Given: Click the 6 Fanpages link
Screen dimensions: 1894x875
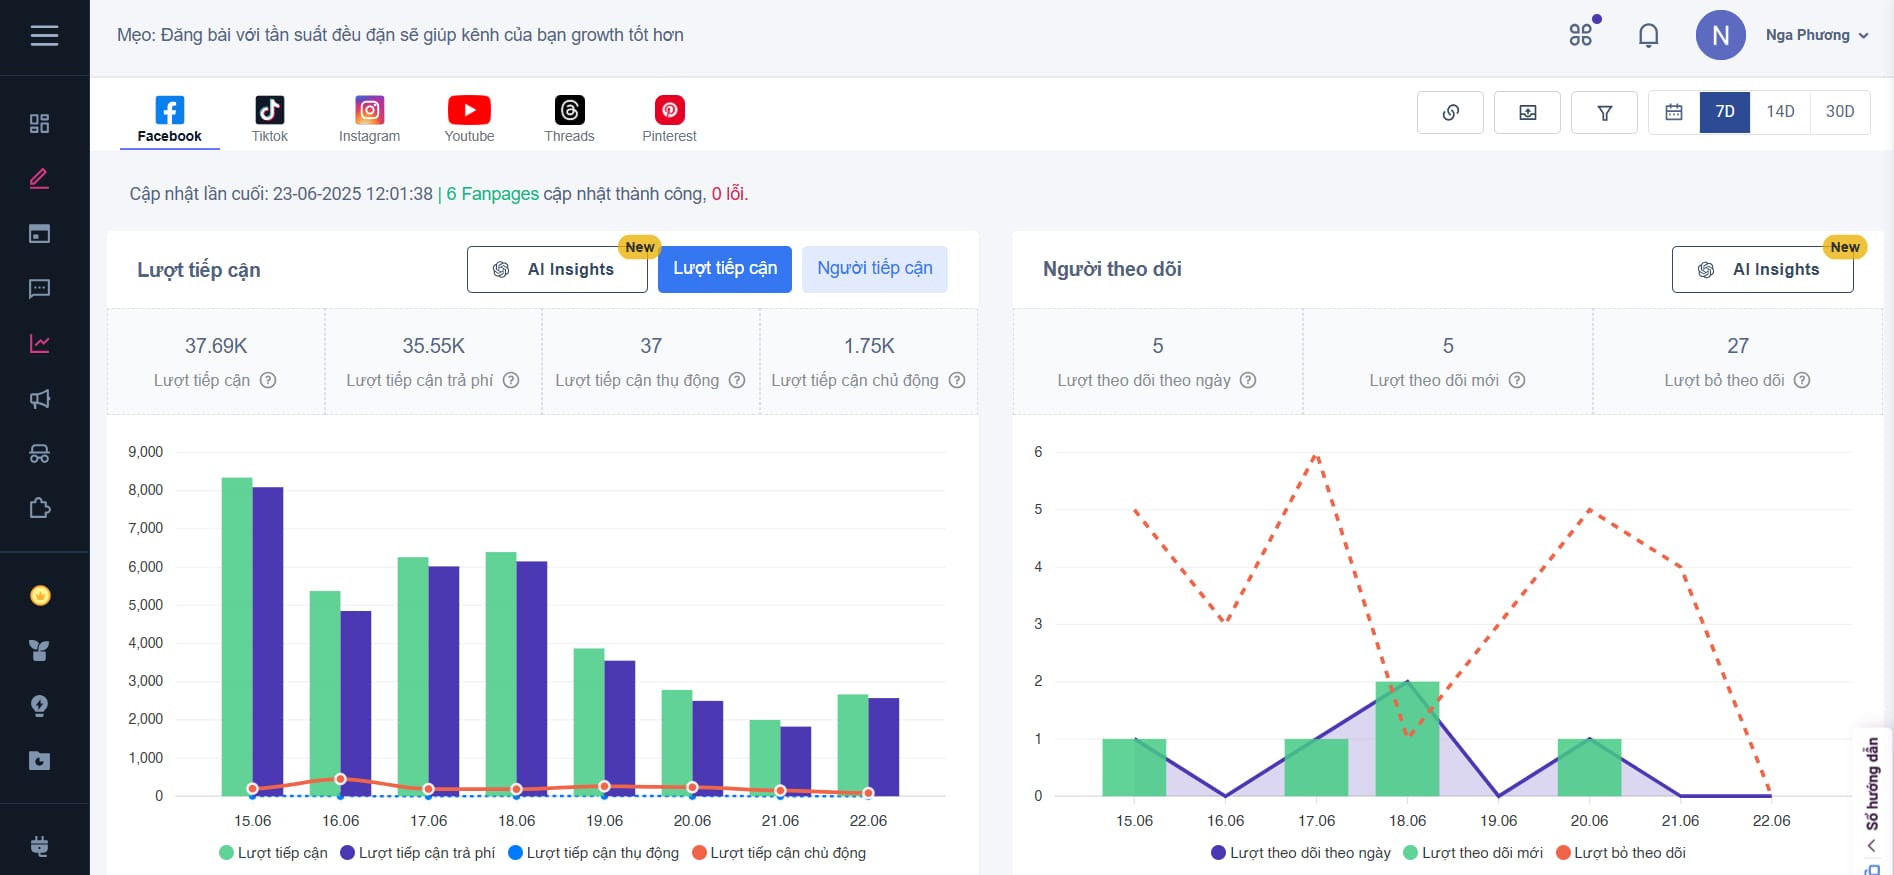Looking at the screenshot, I should click(x=492, y=194).
